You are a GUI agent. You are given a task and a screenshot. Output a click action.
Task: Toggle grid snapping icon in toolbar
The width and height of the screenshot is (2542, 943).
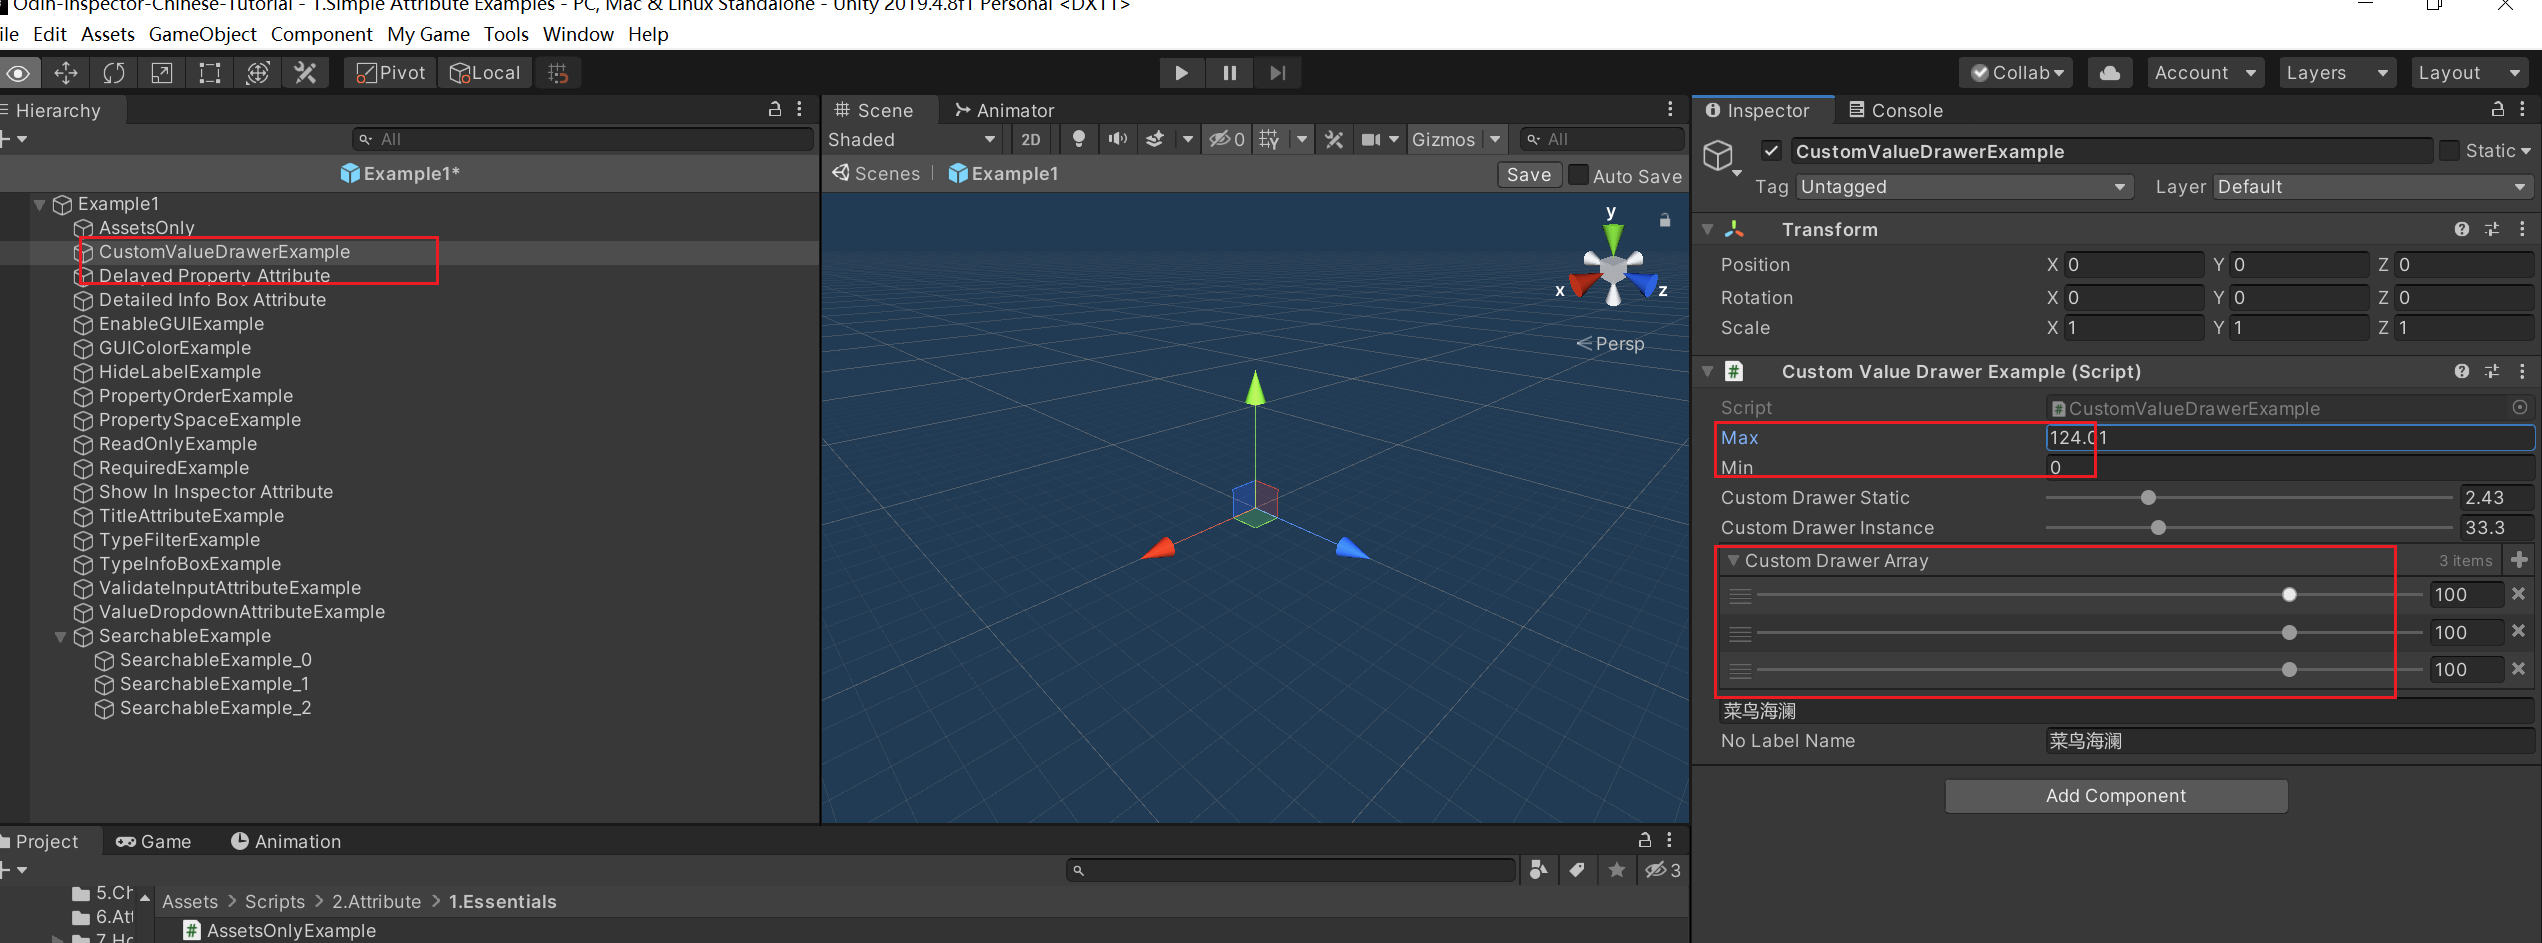(558, 73)
